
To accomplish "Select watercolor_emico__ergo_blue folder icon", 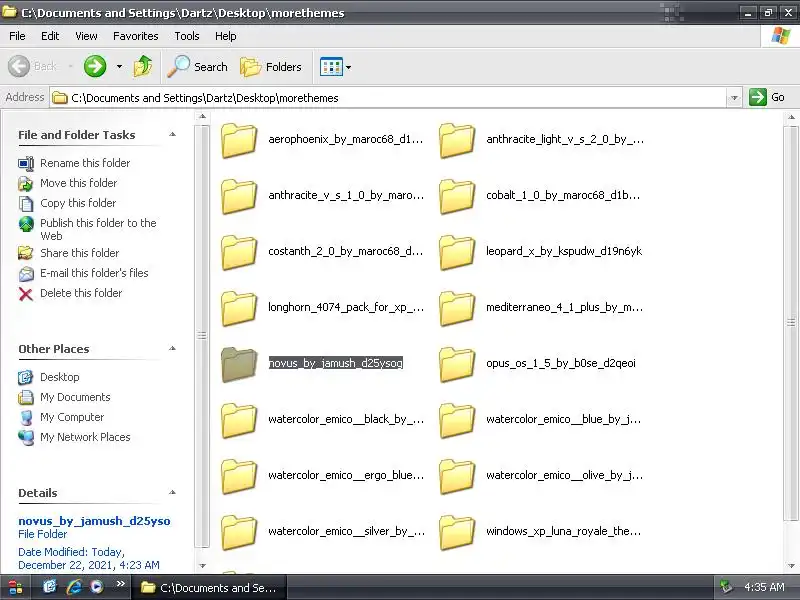I will pos(239,477).
